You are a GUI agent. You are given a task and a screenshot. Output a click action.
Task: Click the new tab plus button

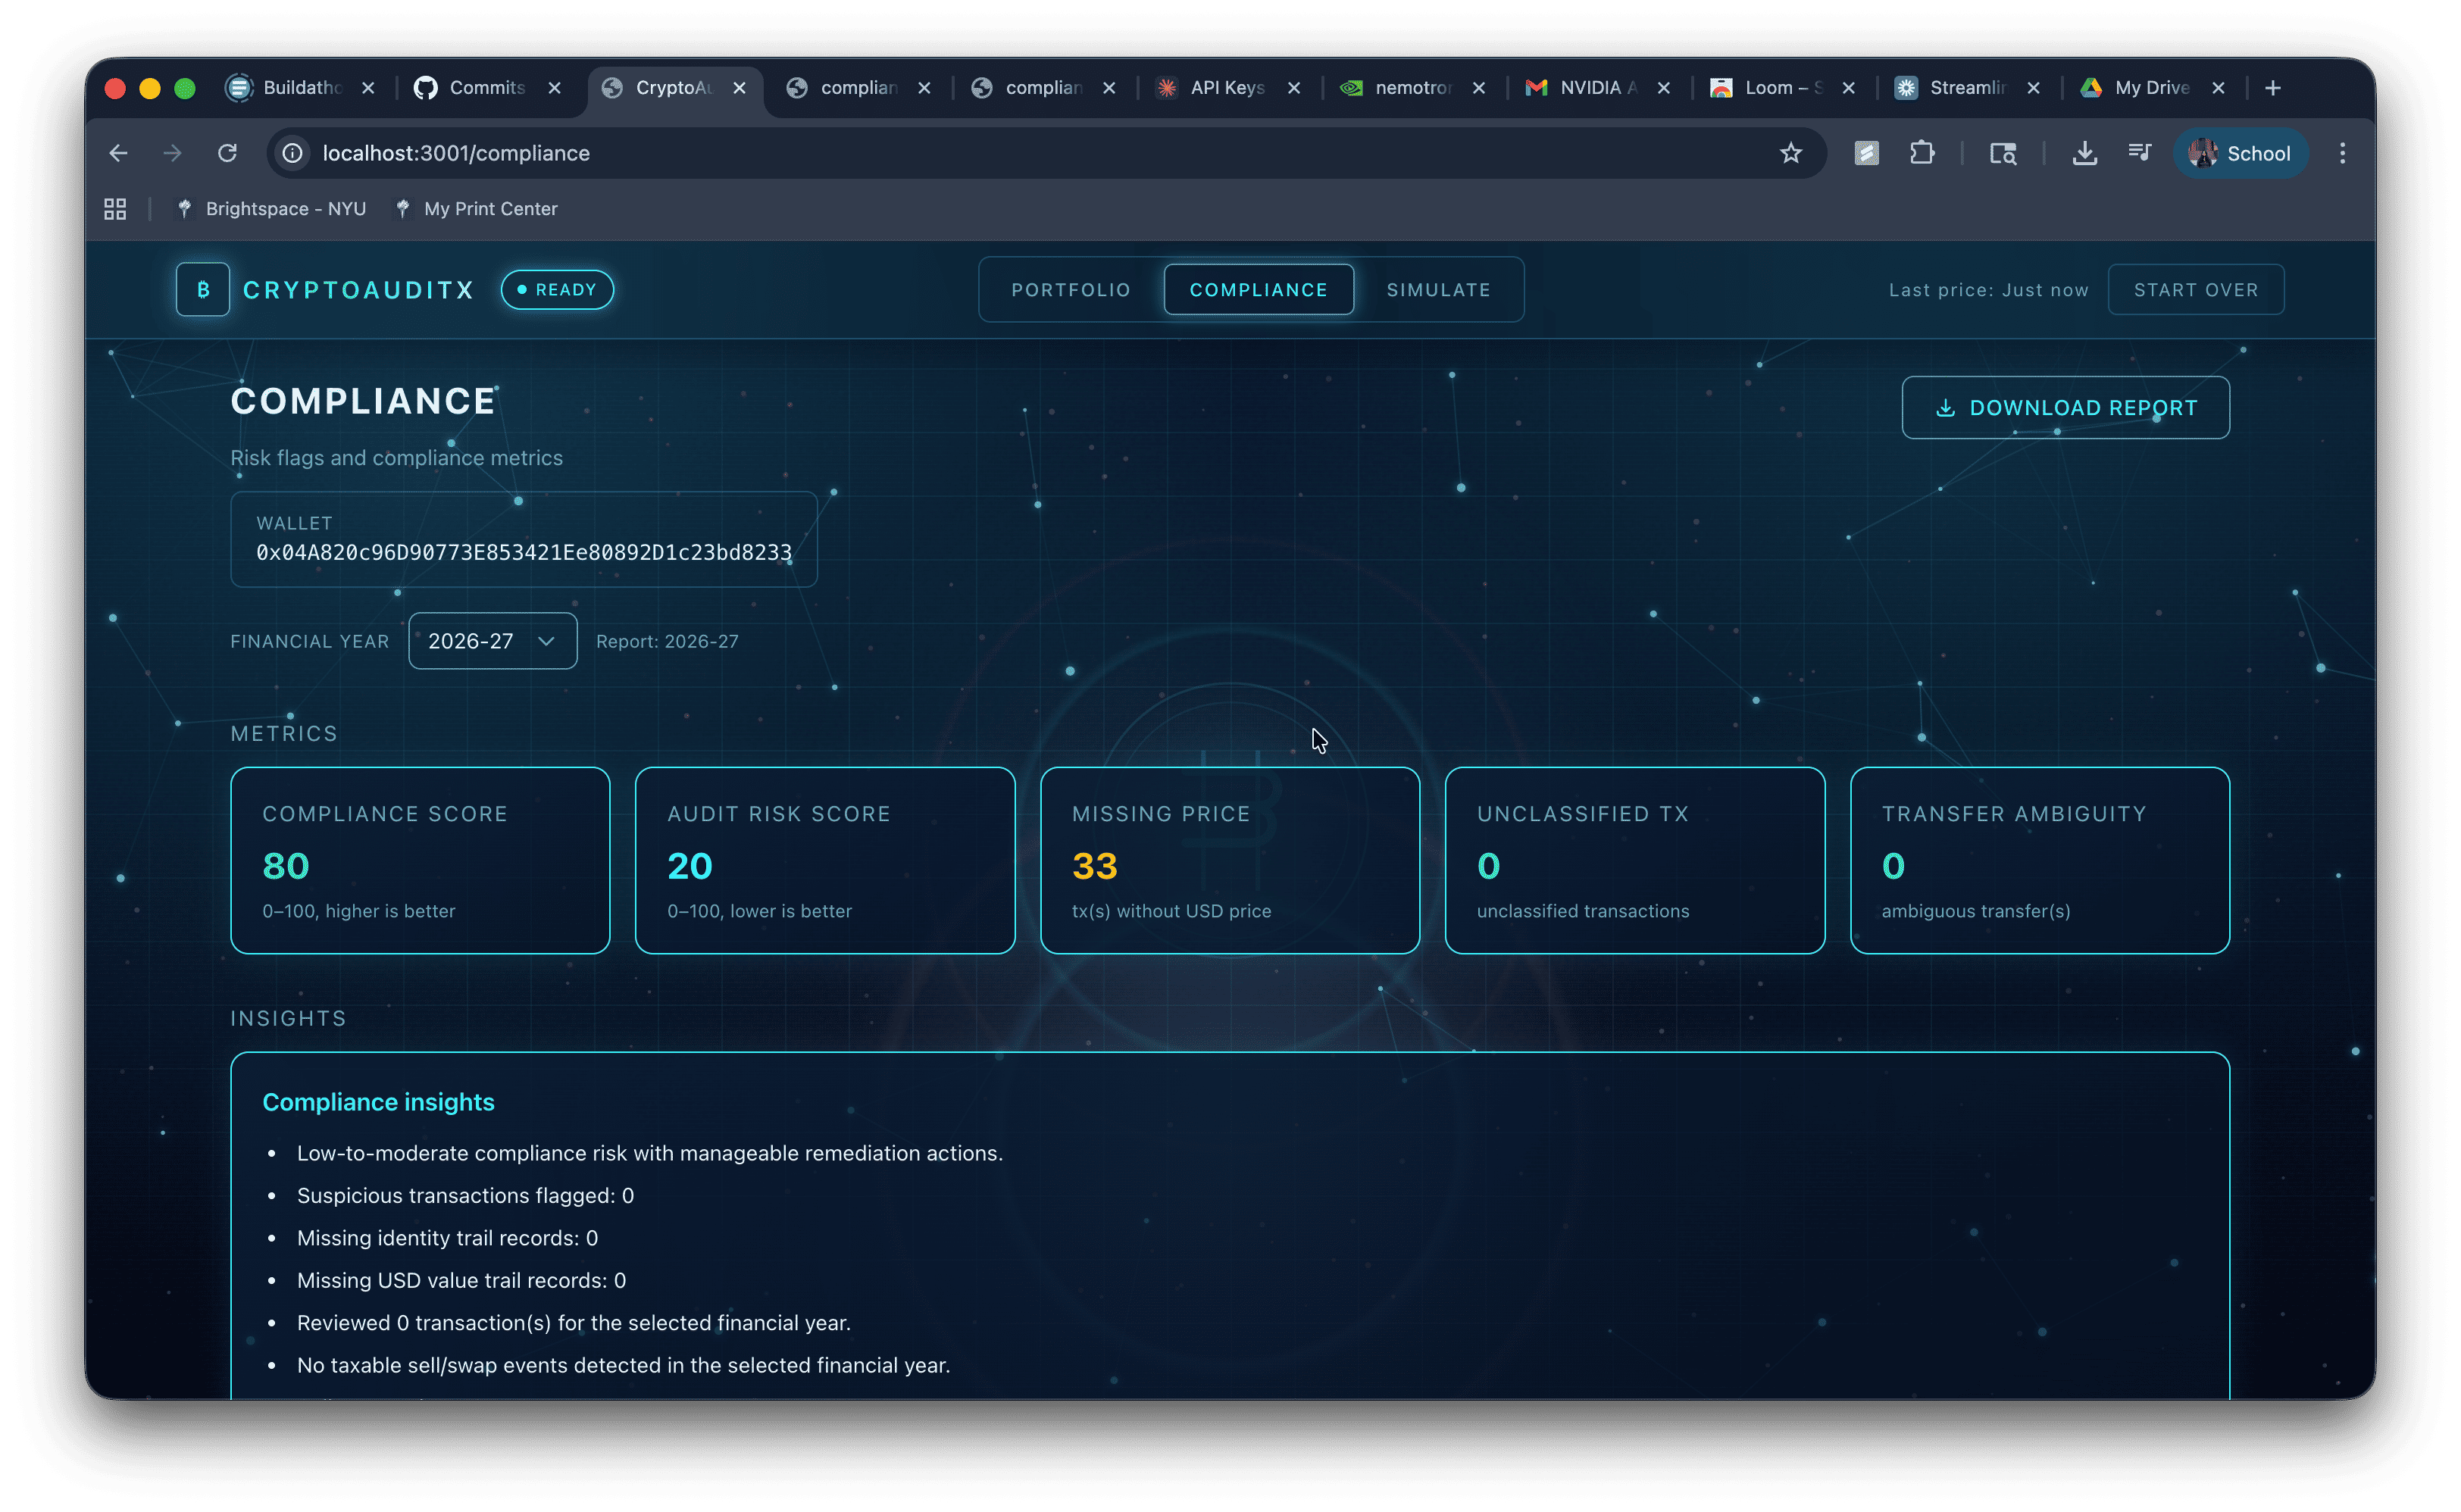point(2272,88)
